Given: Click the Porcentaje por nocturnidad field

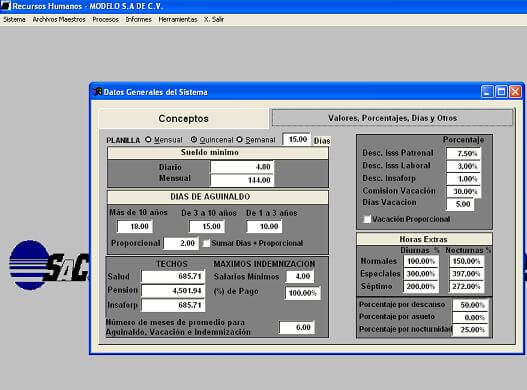Looking at the screenshot, I should point(470,330).
